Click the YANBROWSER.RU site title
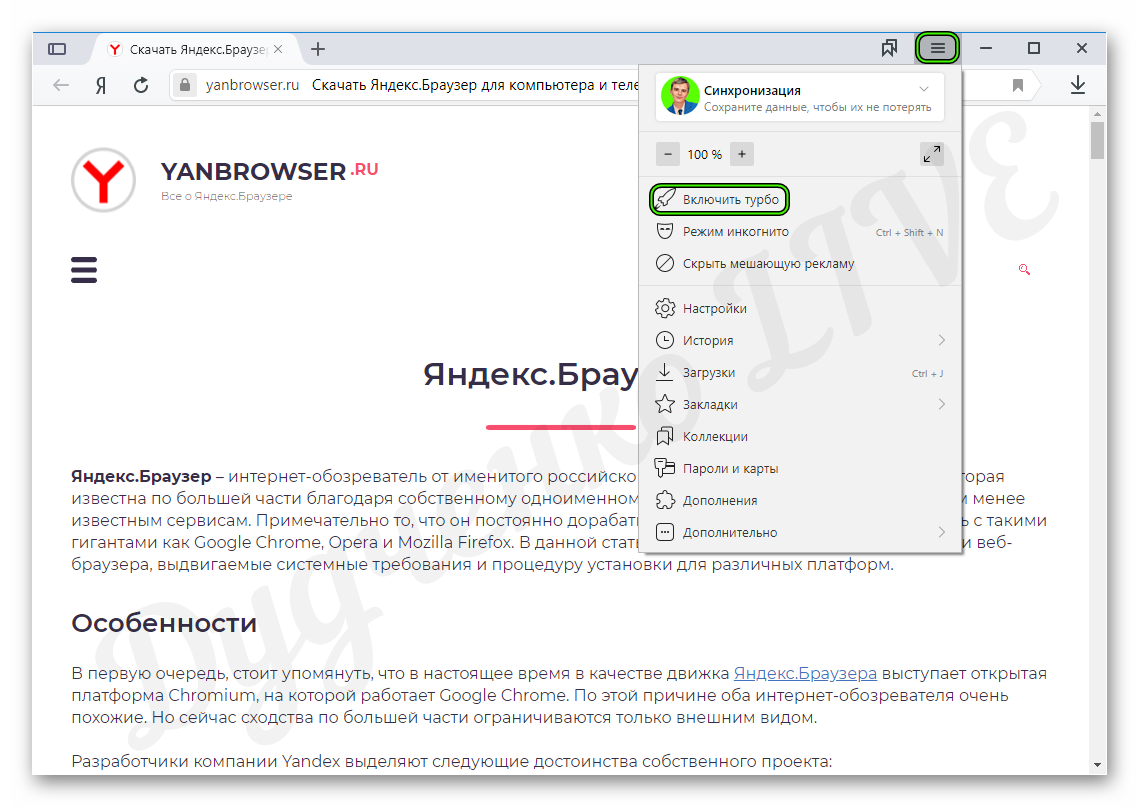The height and width of the screenshot is (807, 1139). [x=269, y=171]
